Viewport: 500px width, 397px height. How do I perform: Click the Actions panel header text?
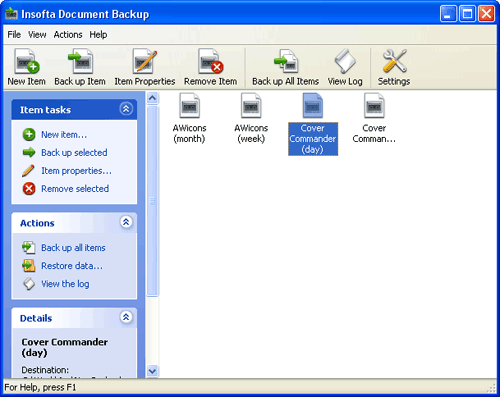[x=37, y=223]
